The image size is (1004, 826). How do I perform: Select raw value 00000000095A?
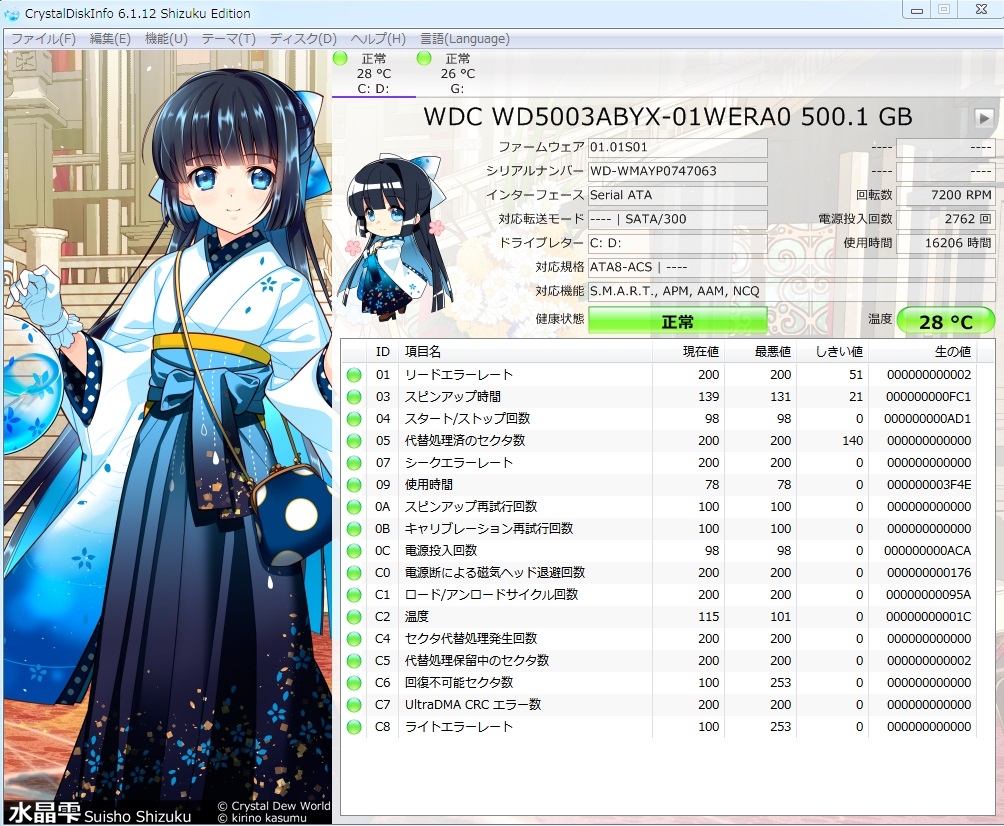928,595
